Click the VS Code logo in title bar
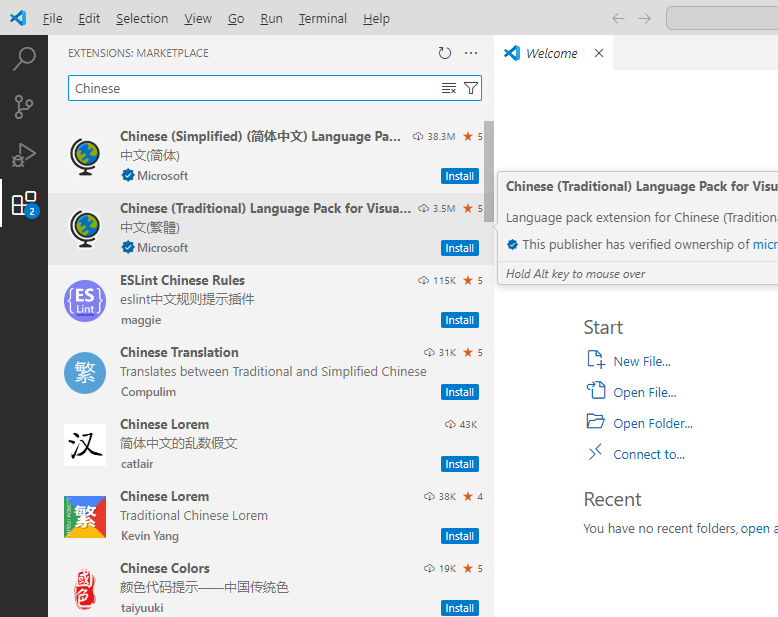 coord(18,18)
